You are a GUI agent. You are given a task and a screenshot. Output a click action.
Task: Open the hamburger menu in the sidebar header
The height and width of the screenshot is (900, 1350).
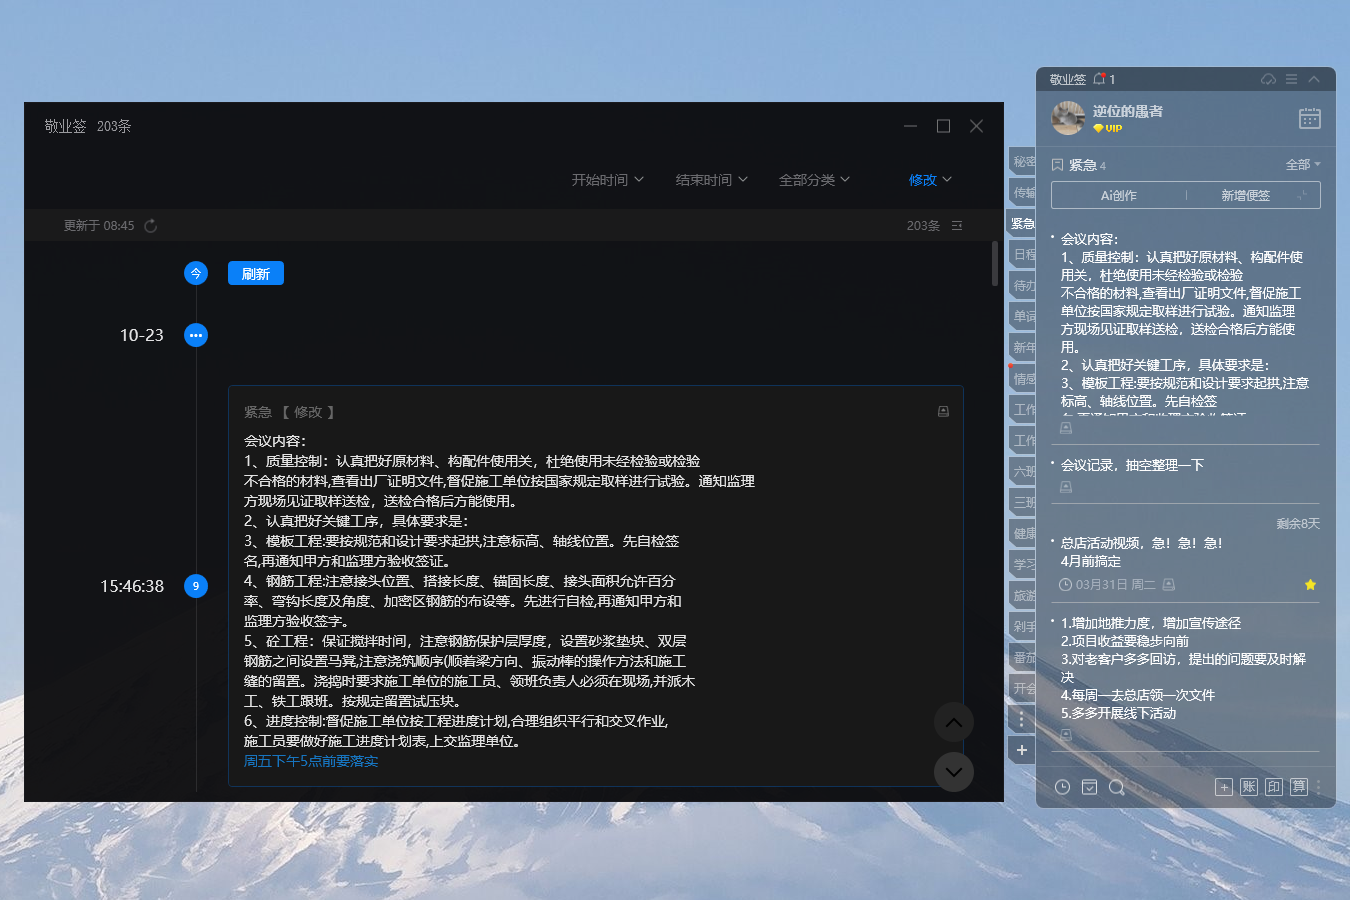coord(1291,79)
